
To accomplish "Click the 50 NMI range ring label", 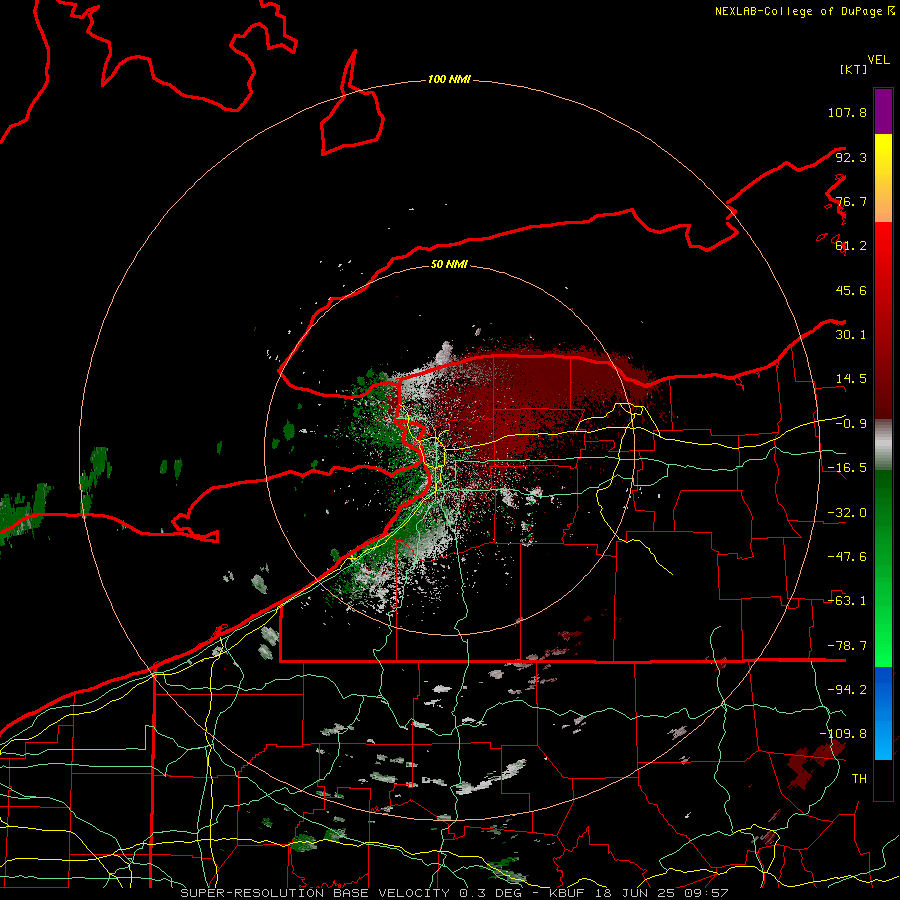I will coord(449,264).
